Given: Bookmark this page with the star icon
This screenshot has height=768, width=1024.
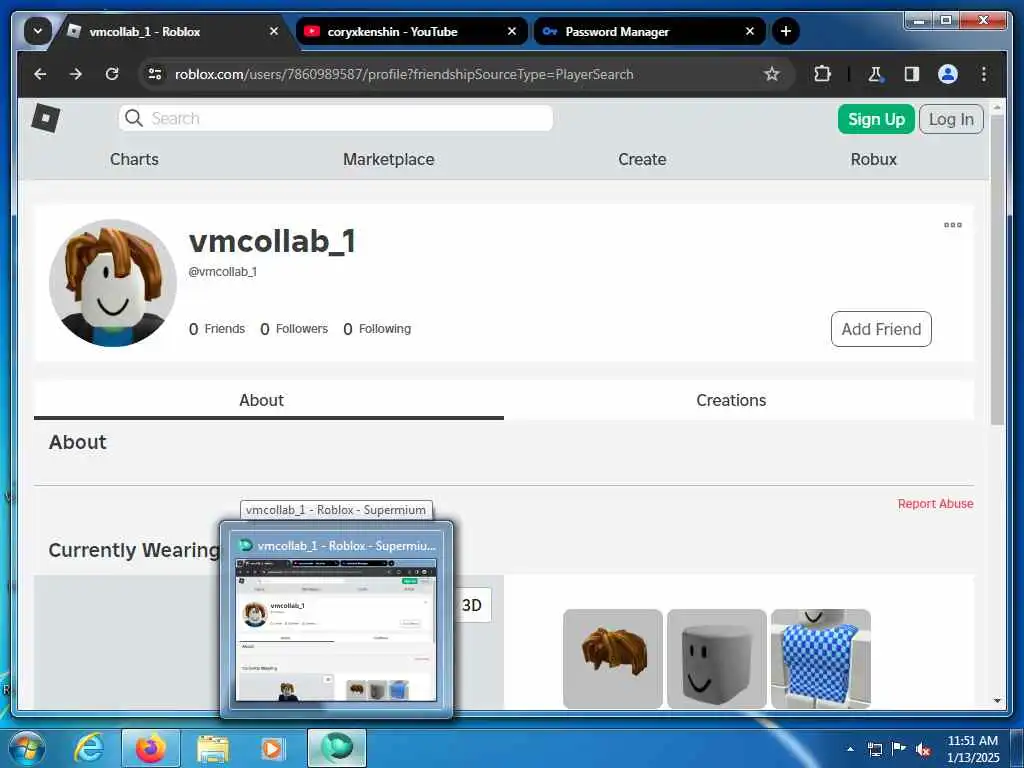Looking at the screenshot, I should (x=771, y=74).
